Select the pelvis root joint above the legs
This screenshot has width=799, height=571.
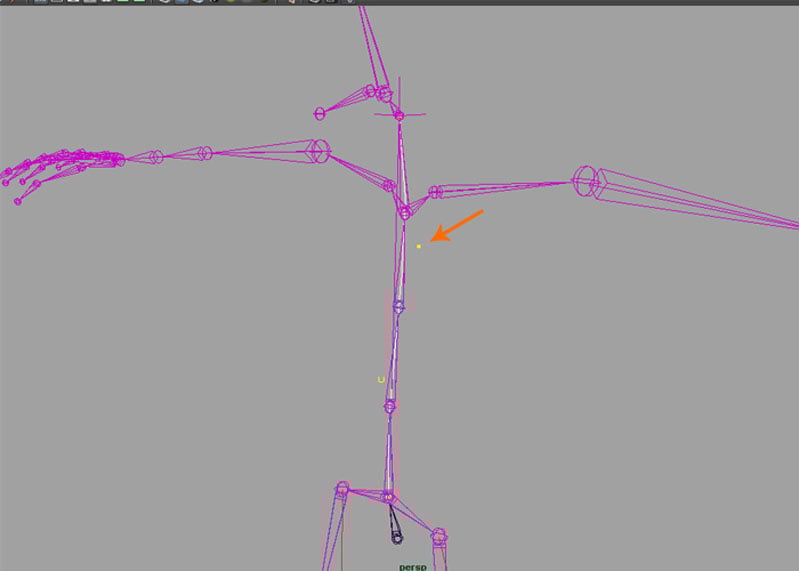point(389,497)
